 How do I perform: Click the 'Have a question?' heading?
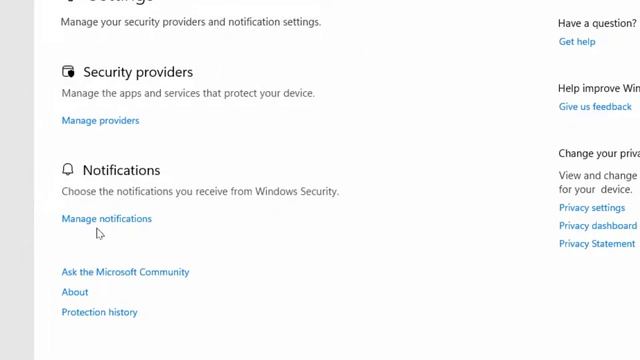tap(597, 23)
